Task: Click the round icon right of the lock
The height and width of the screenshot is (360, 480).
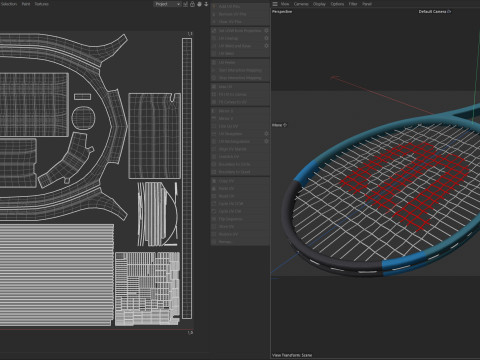Action: click(199, 4)
